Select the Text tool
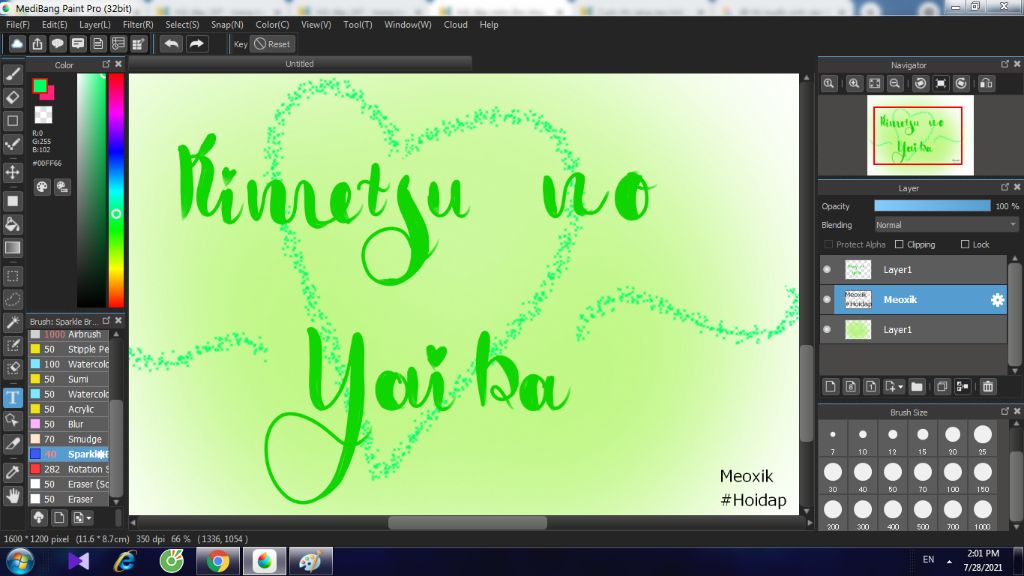This screenshot has height=576, width=1024. coord(12,398)
